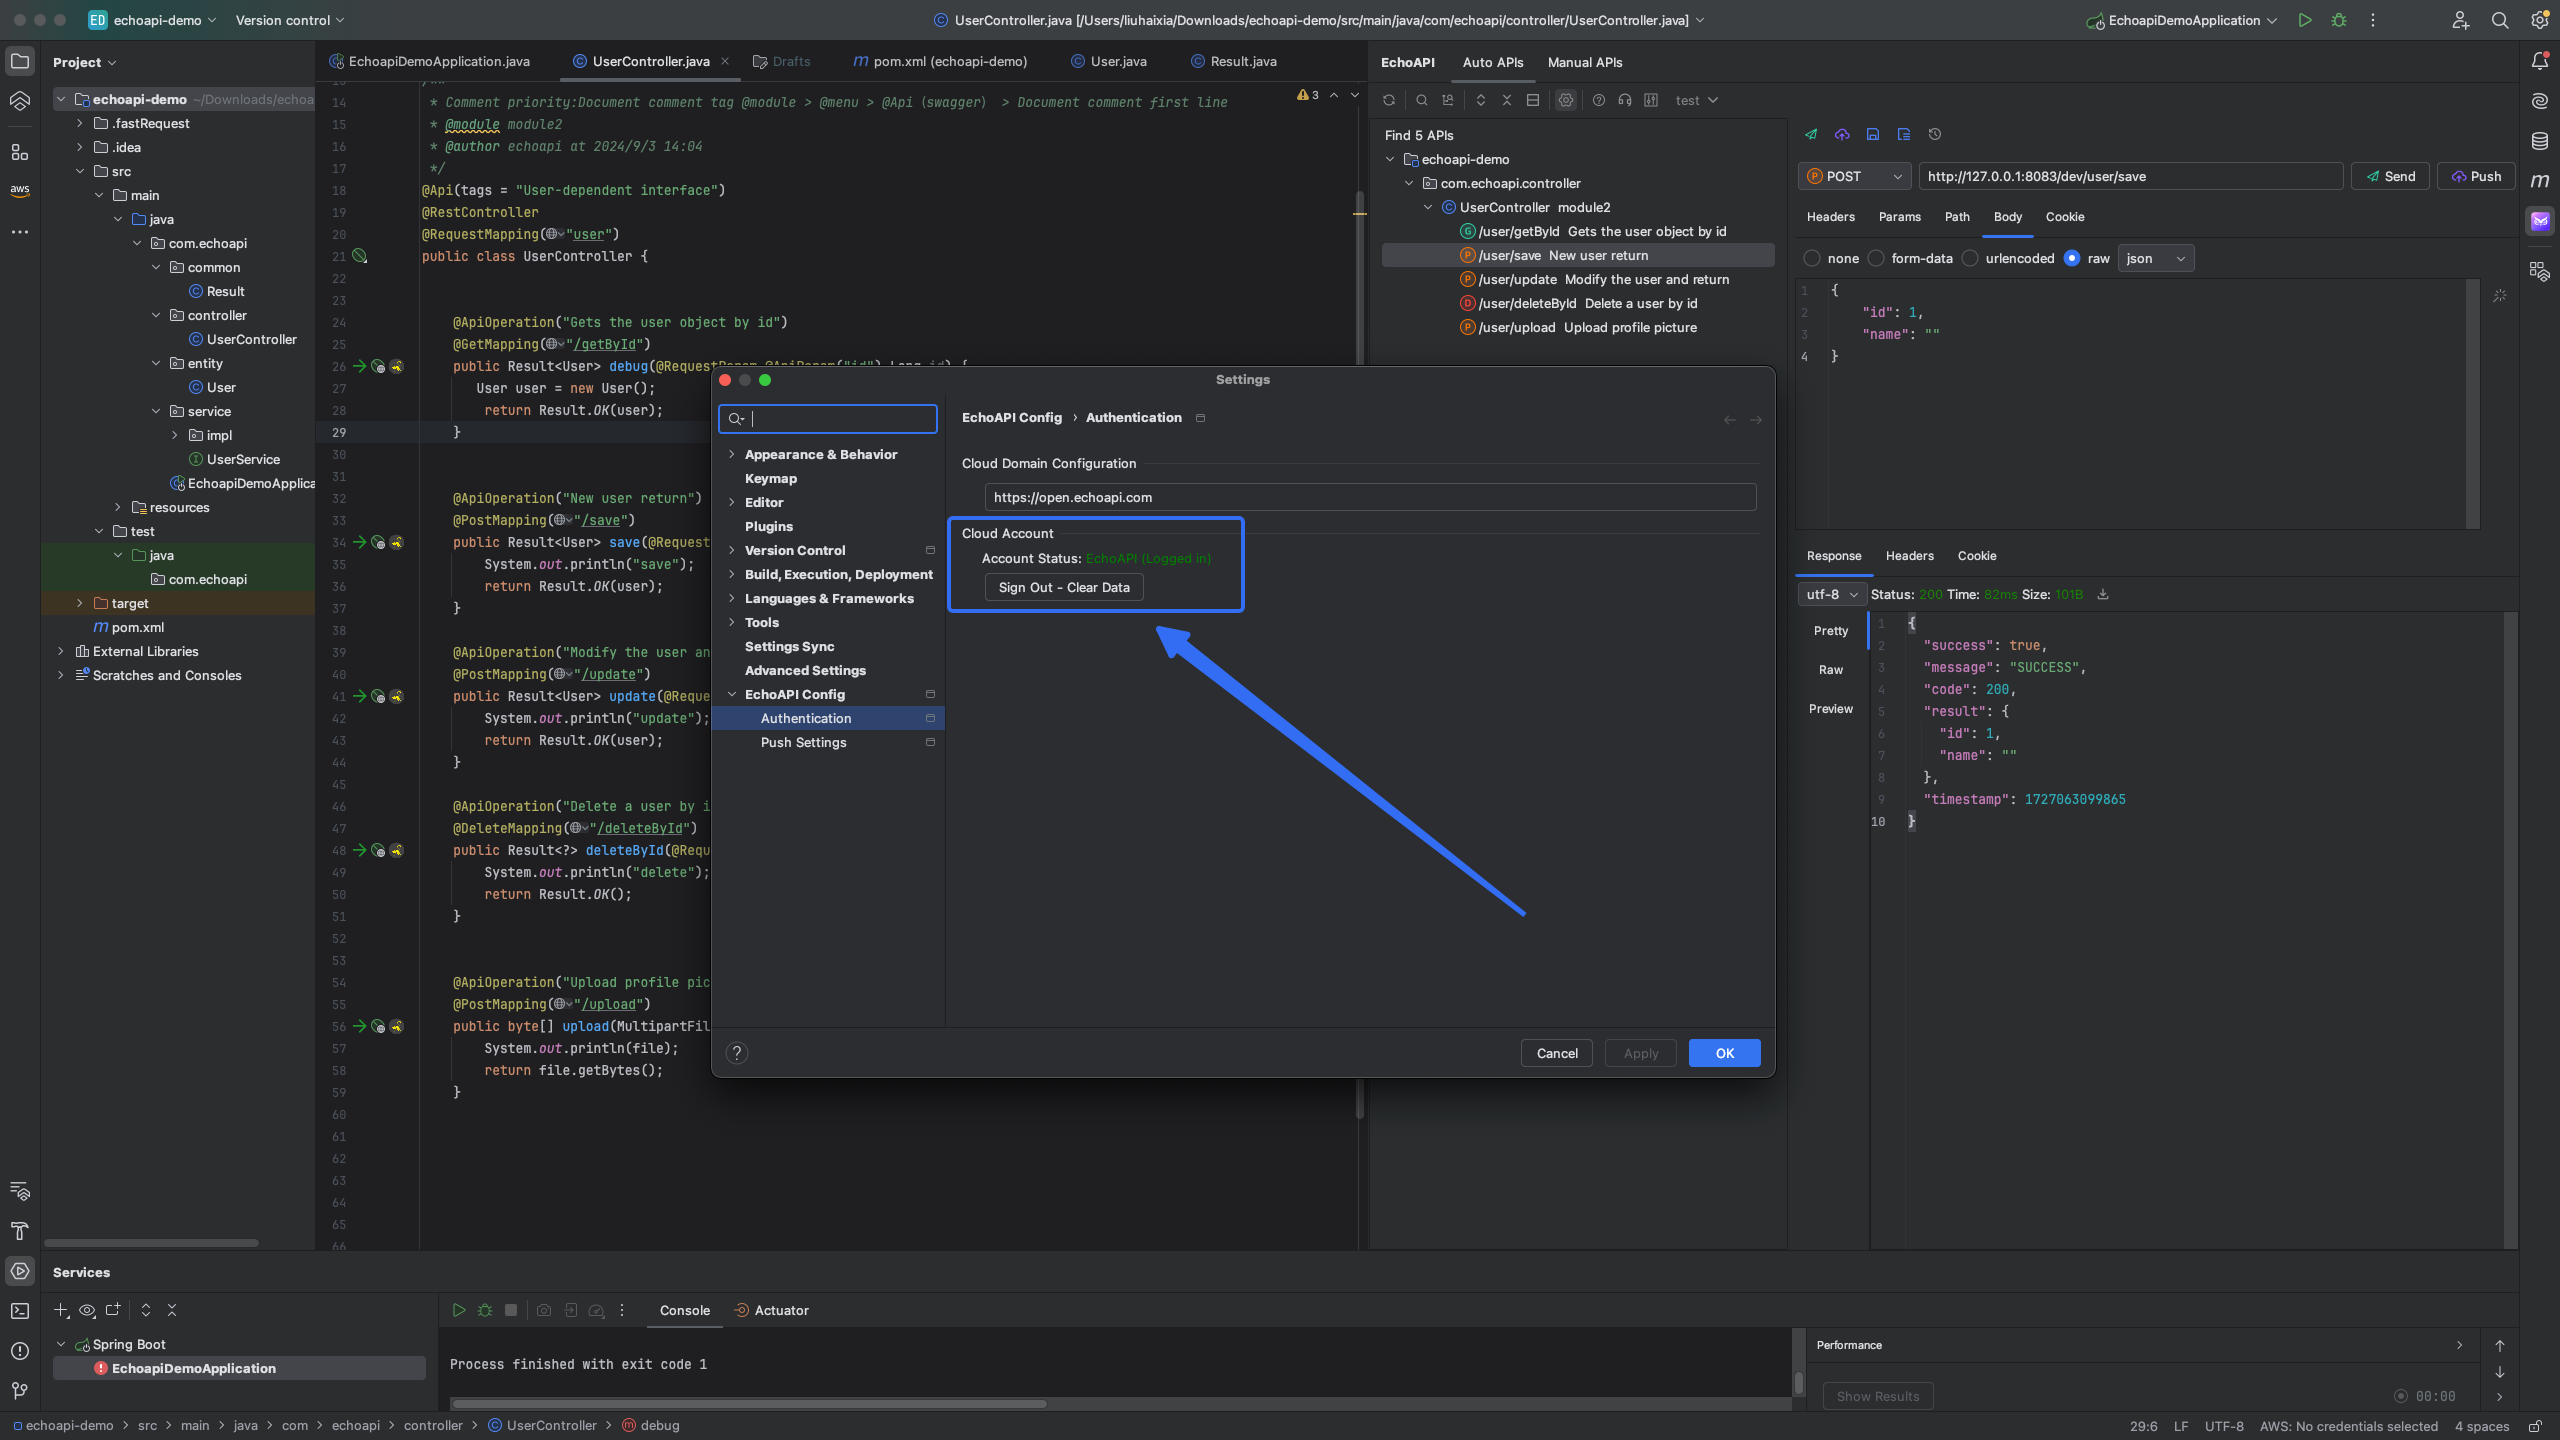Viewport: 2560px width, 1440px height.
Task: Click the green paper plane icon above the POST method
Action: tap(1811, 134)
